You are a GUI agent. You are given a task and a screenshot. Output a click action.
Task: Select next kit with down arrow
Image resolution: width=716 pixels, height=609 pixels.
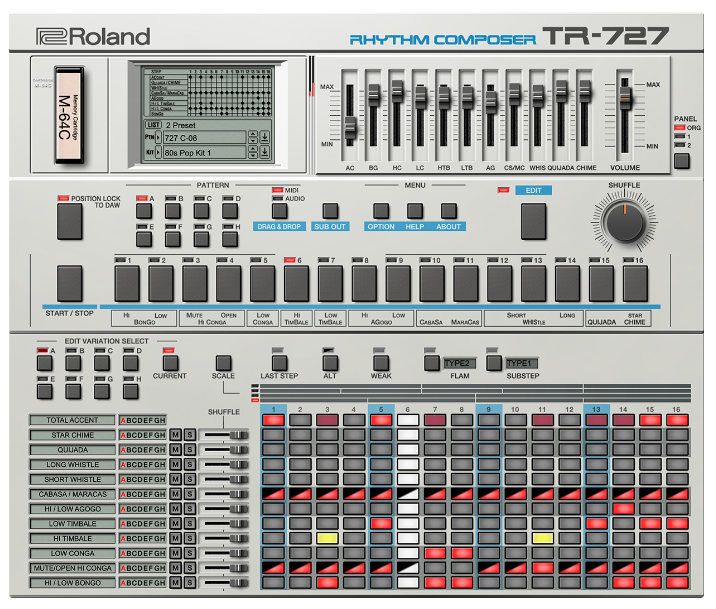click(x=253, y=155)
